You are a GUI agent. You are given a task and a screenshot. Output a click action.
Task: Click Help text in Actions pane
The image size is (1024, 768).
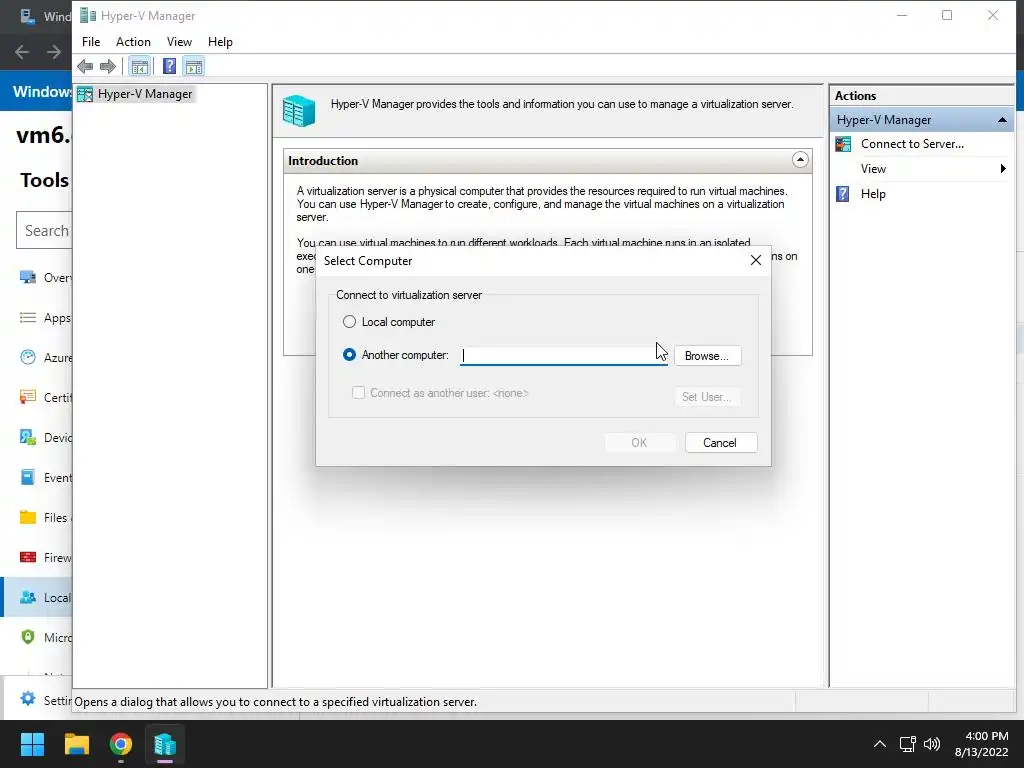[873, 194]
